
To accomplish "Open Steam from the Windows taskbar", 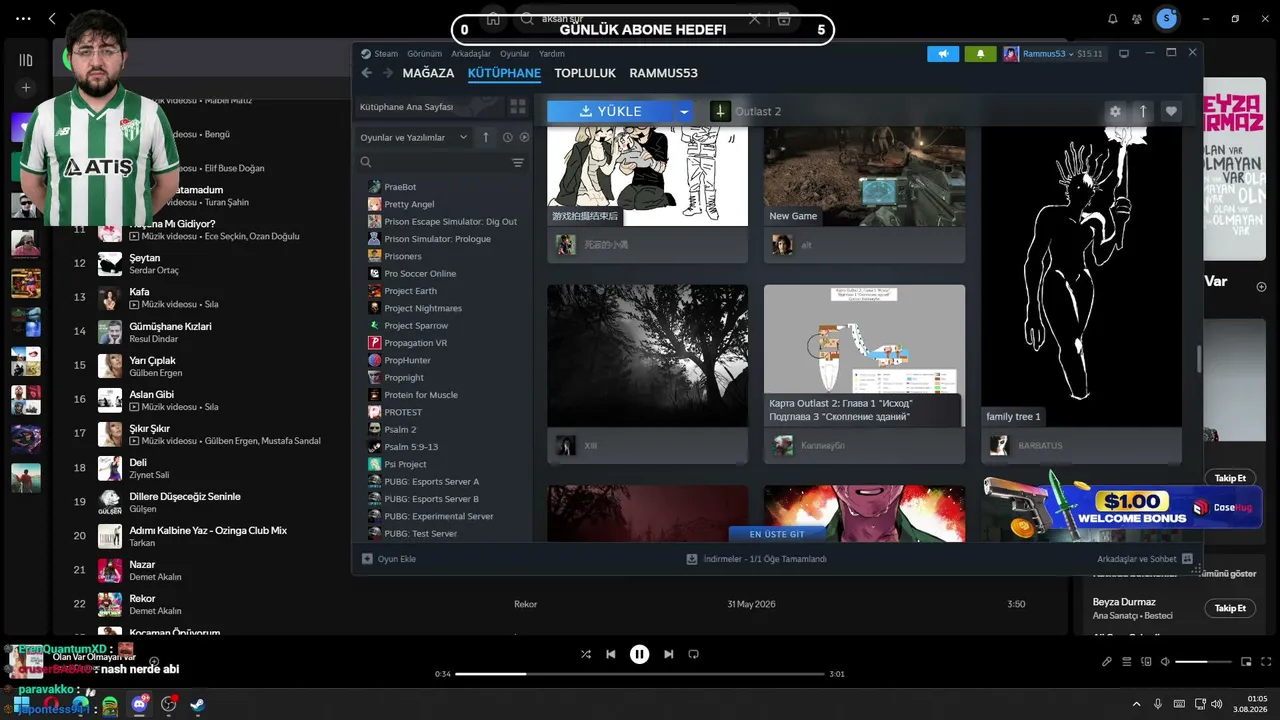I will [198, 704].
